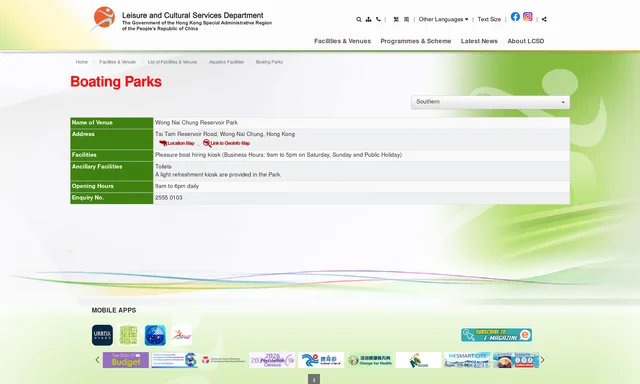Go to Home in the breadcrumb

82,62
